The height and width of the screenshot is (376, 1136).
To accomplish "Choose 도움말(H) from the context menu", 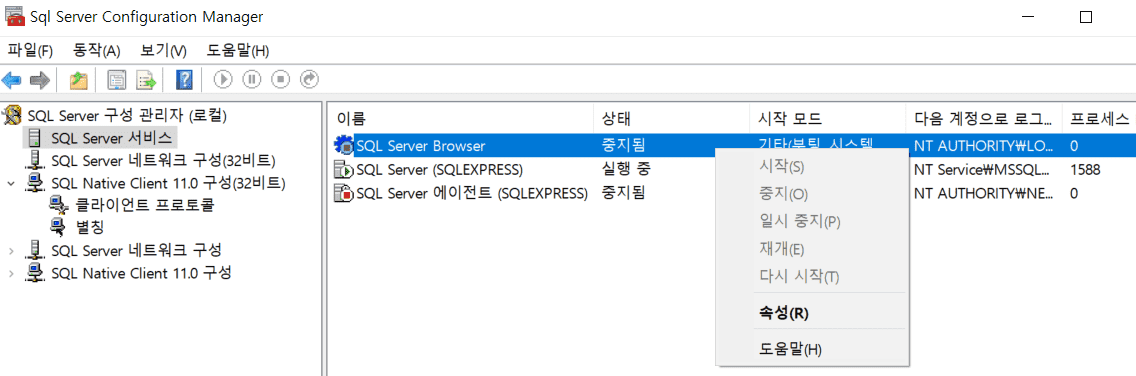I will (811, 349).
